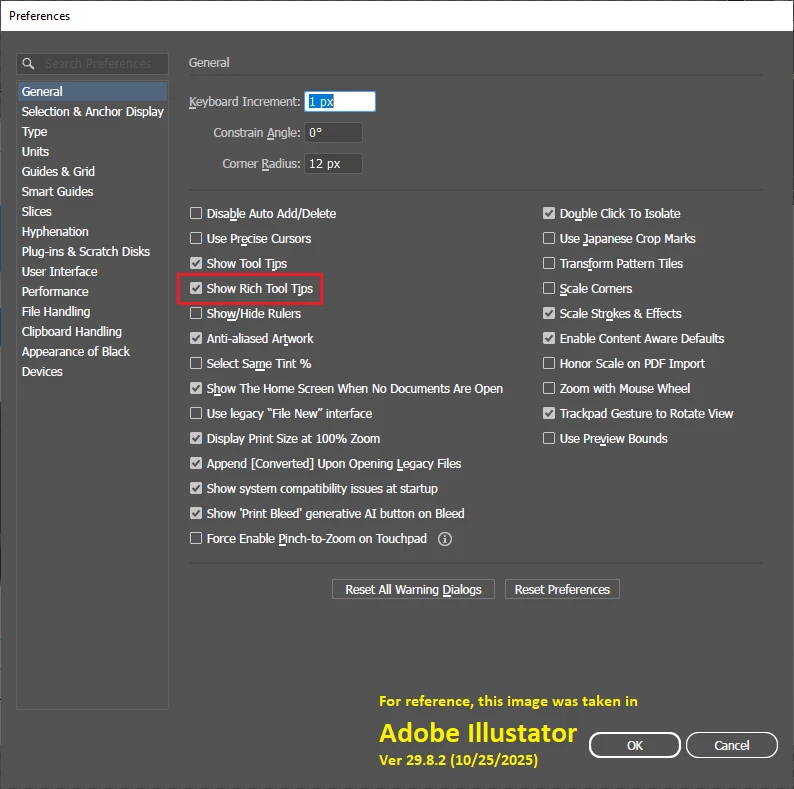Open Devices preferences section
794x789 pixels.
coord(93,372)
